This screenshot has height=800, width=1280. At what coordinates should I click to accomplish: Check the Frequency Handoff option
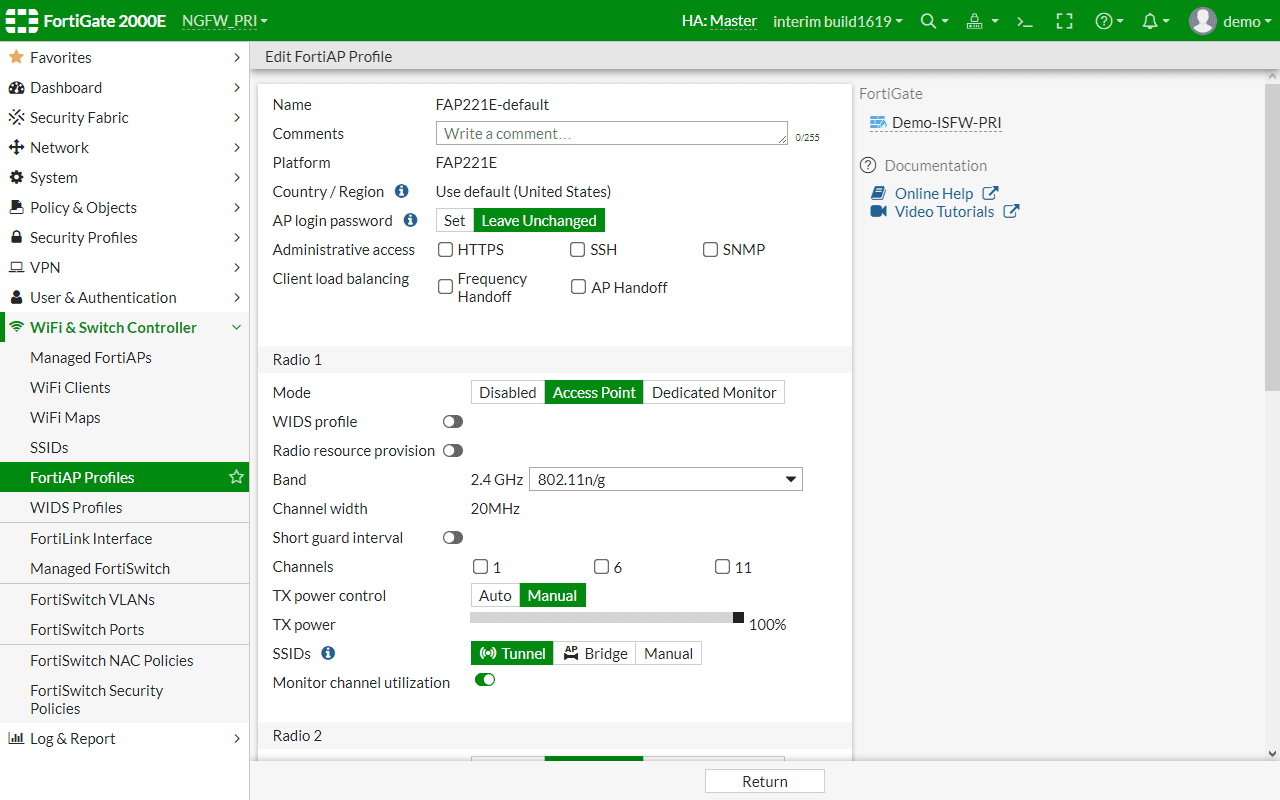(x=446, y=287)
